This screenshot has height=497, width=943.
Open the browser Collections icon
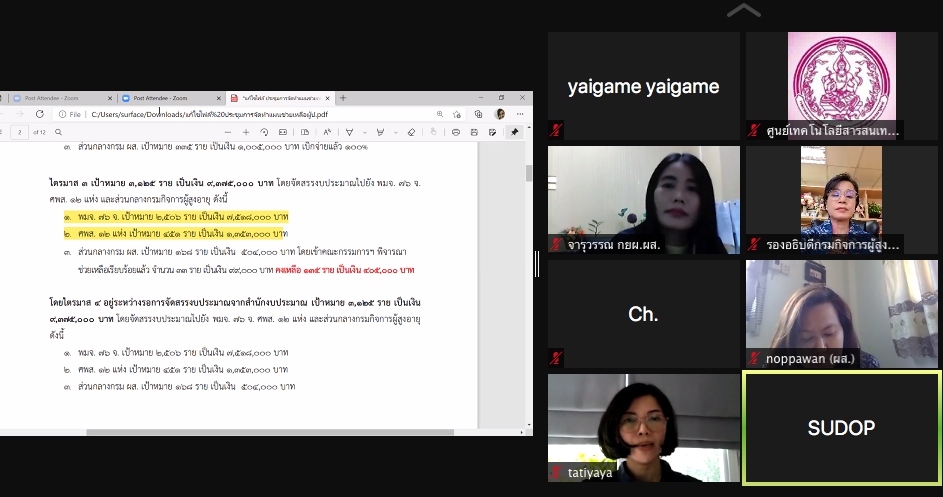click(479, 114)
